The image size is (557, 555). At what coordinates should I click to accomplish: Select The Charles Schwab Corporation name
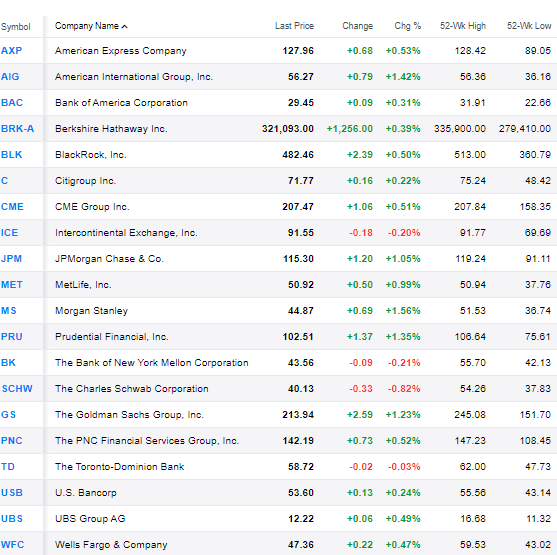coord(132,388)
